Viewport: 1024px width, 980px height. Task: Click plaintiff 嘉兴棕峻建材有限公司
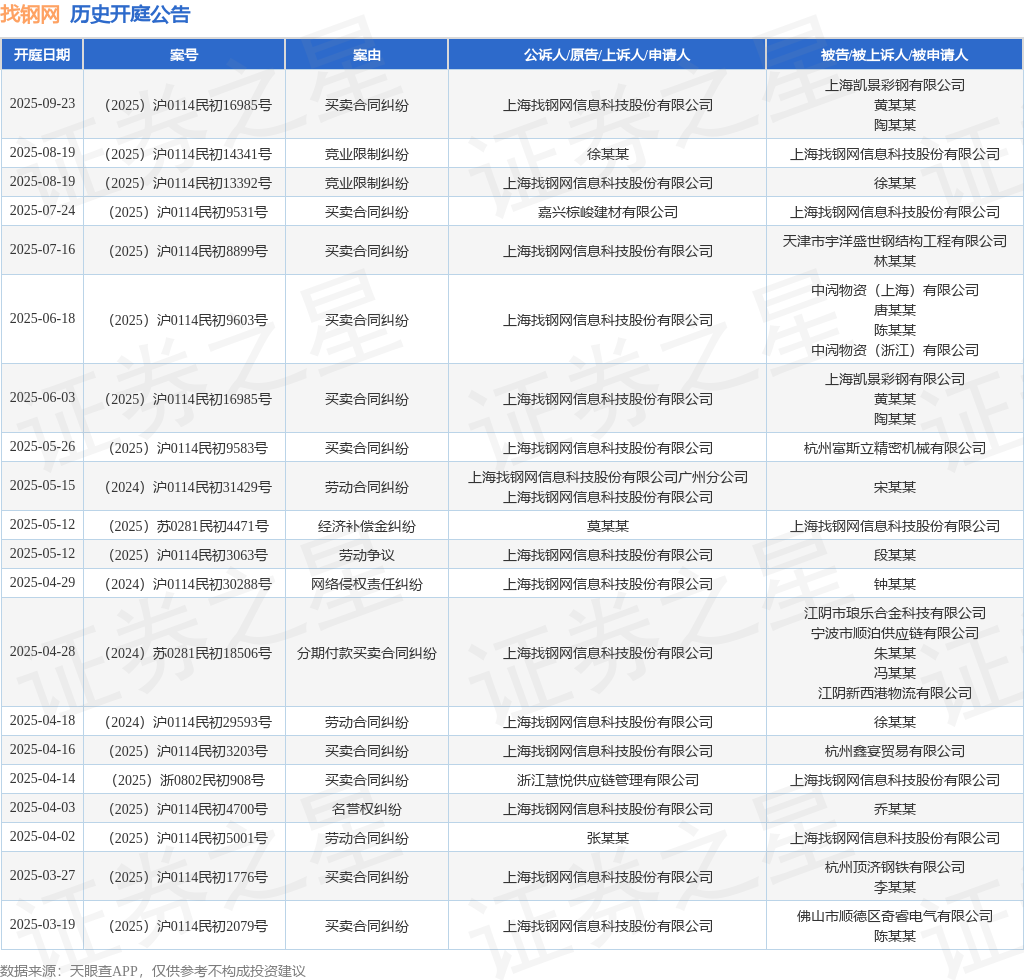pyautogui.click(x=607, y=212)
